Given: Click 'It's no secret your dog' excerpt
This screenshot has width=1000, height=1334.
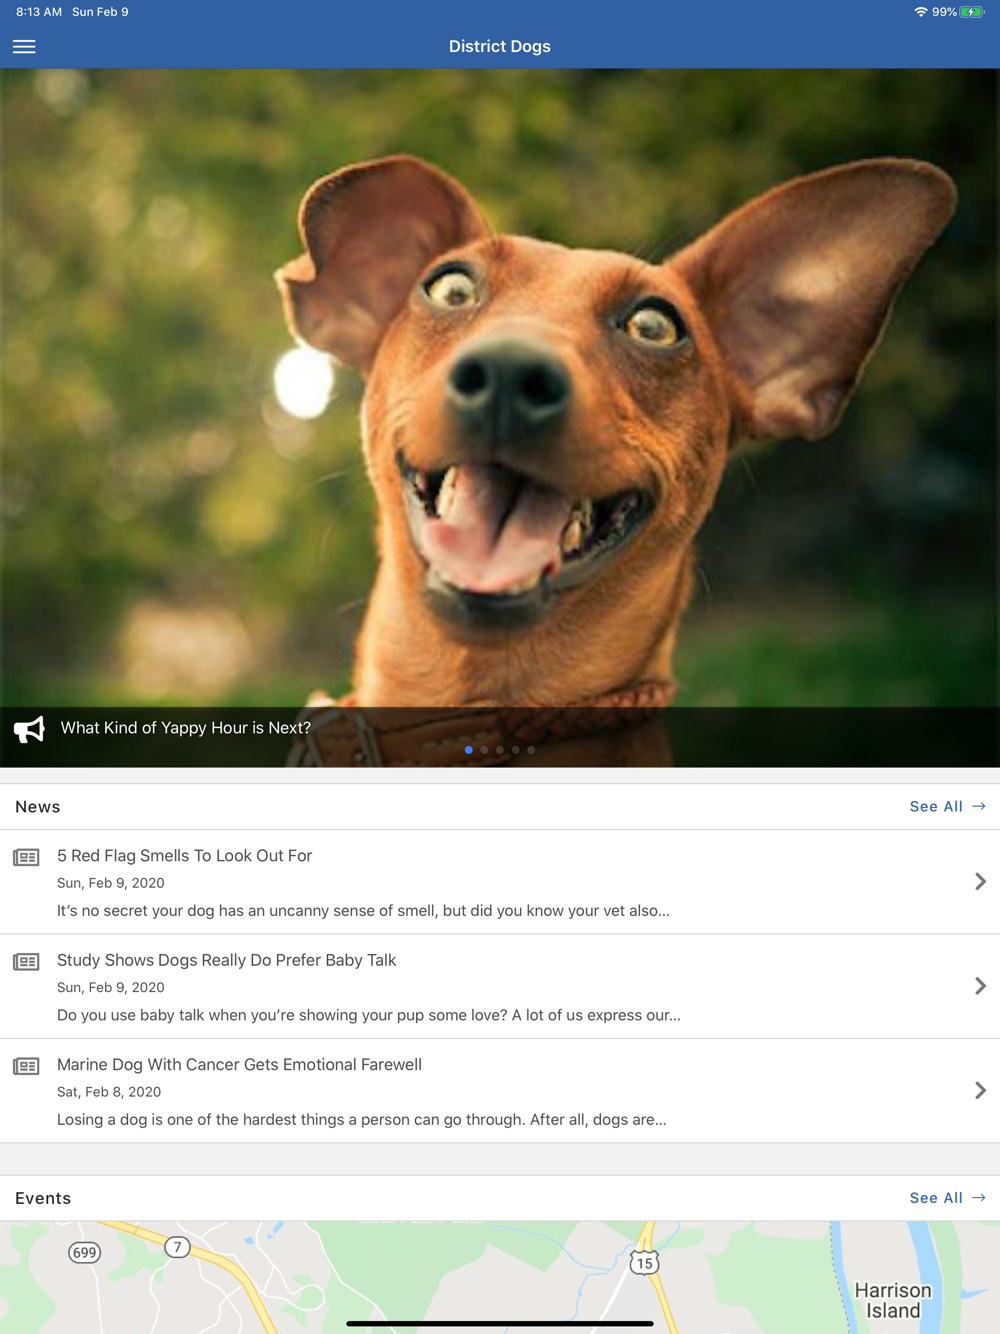Looking at the screenshot, I should click(x=363, y=911).
